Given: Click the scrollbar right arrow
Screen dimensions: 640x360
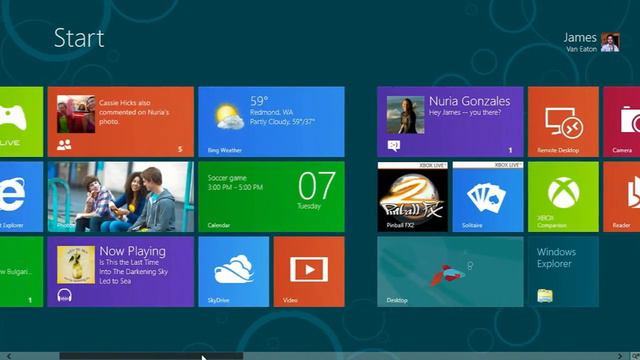Looking at the screenshot, I should [x=620, y=356].
